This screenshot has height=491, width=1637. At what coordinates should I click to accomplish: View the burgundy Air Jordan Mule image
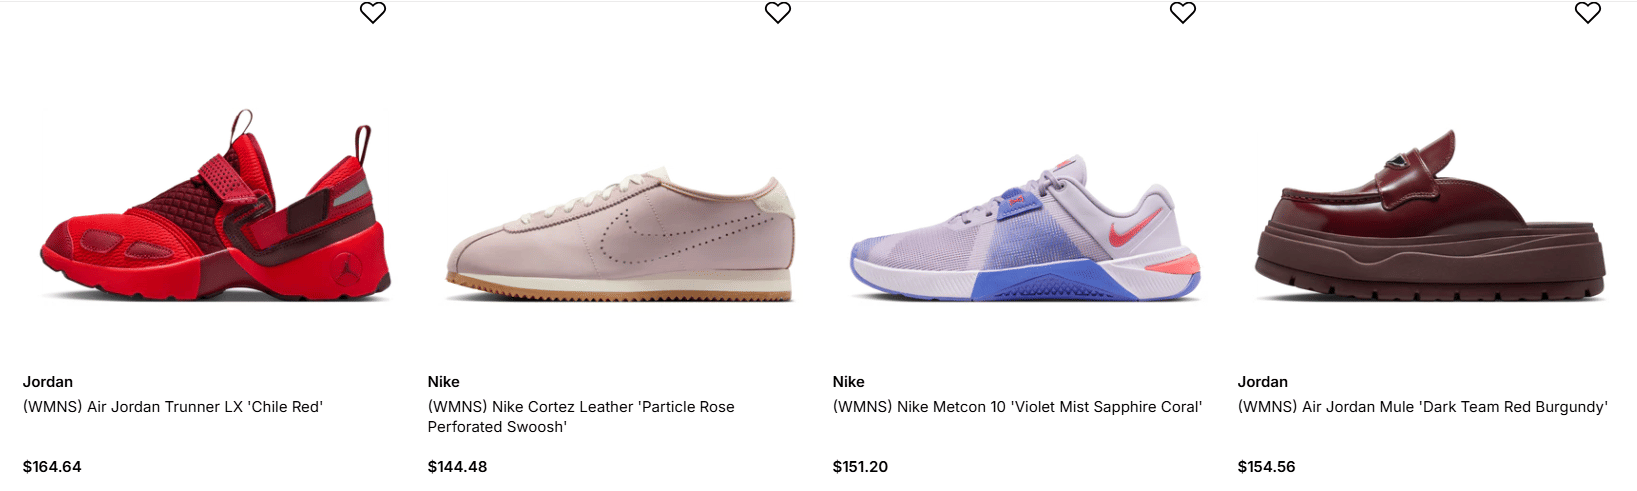pos(1430,220)
